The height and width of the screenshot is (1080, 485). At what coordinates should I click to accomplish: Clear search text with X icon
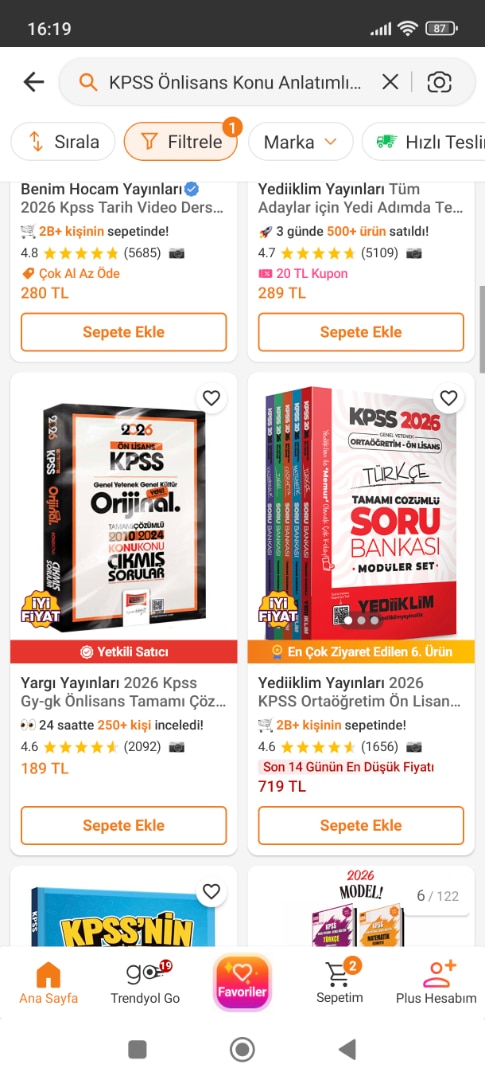tap(390, 82)
